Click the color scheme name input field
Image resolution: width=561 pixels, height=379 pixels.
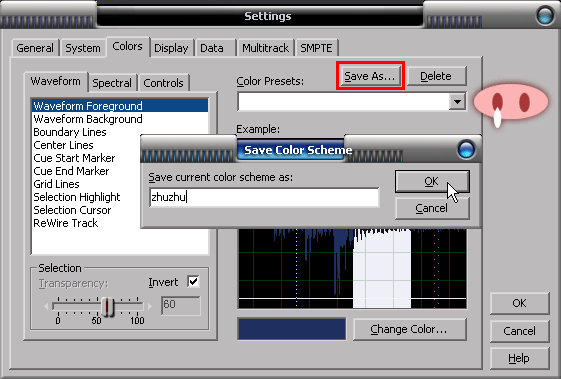tap(264, 197)
